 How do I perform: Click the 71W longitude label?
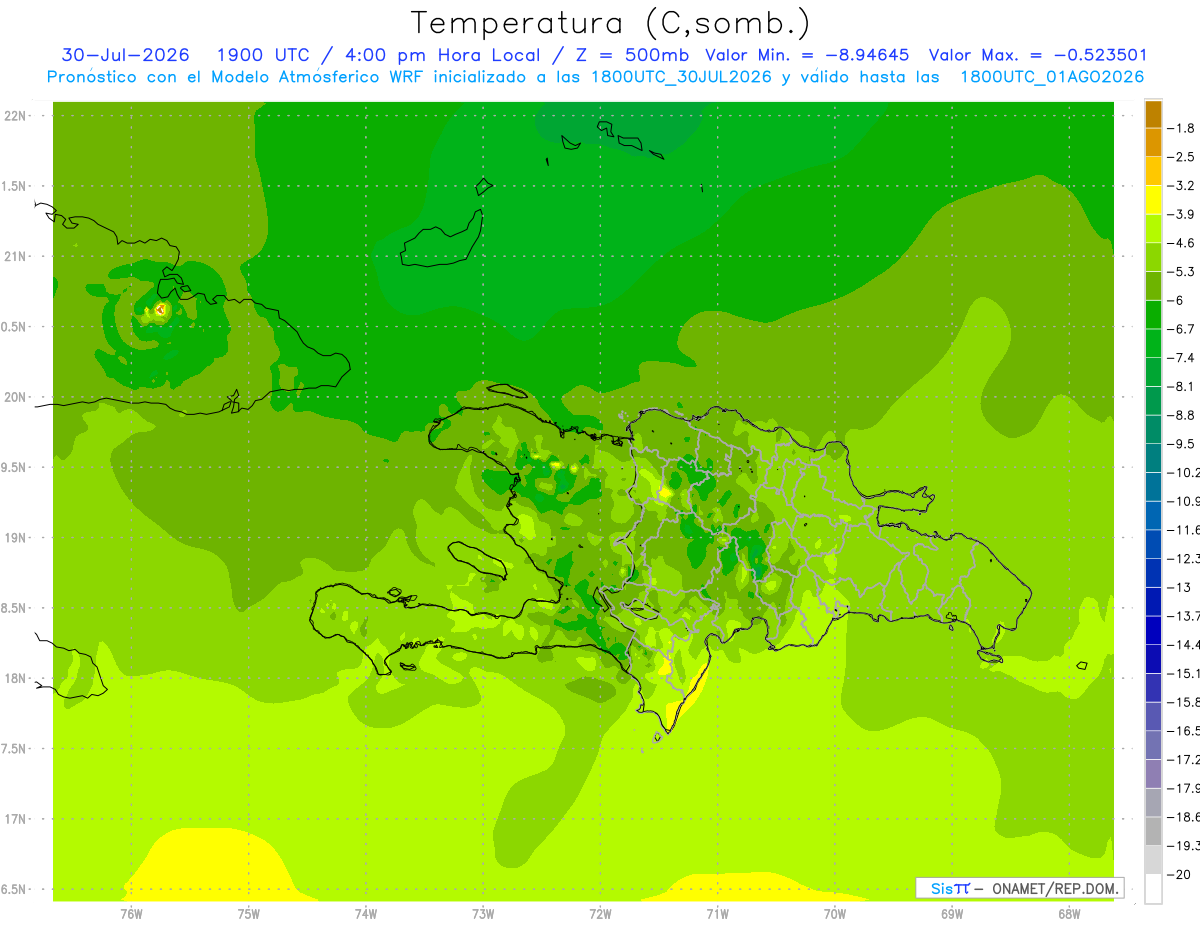pyautogui.click(x=717, y=913)
